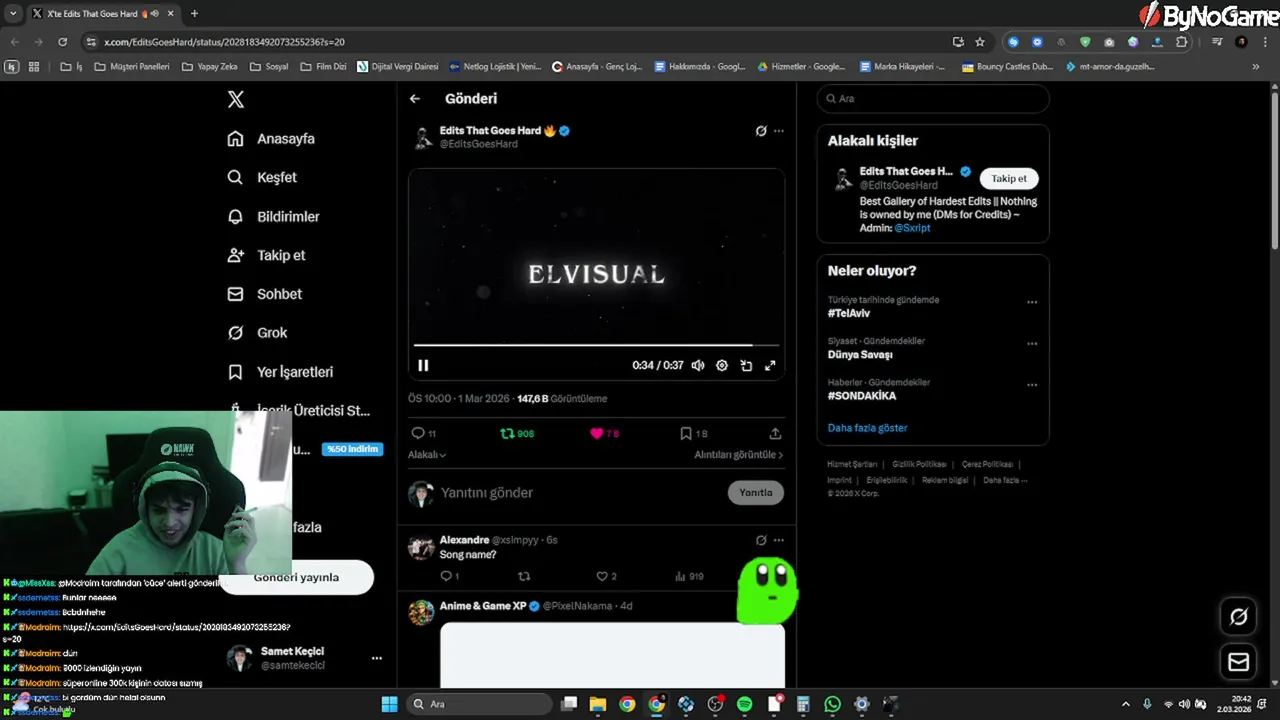
Task: Expand video to fullscreen
Action: point(770,366)
